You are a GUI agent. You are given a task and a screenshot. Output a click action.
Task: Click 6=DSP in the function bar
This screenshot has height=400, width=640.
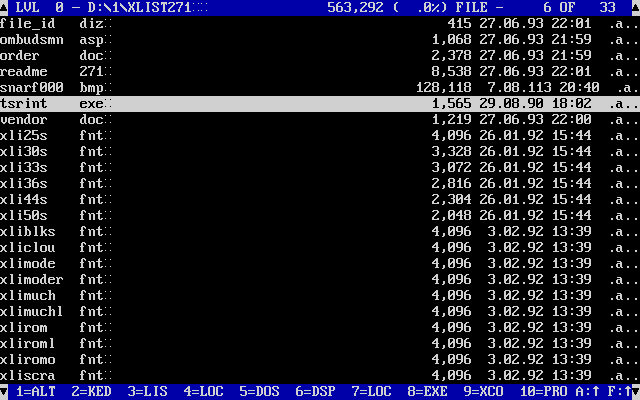(316, 392)
